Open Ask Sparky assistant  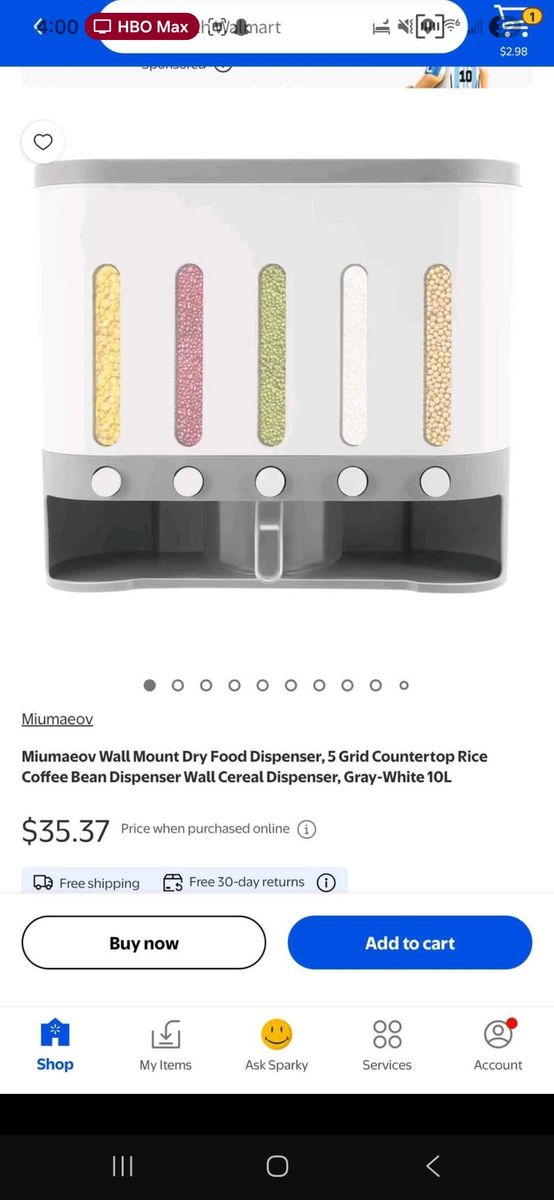point(277,1046)
